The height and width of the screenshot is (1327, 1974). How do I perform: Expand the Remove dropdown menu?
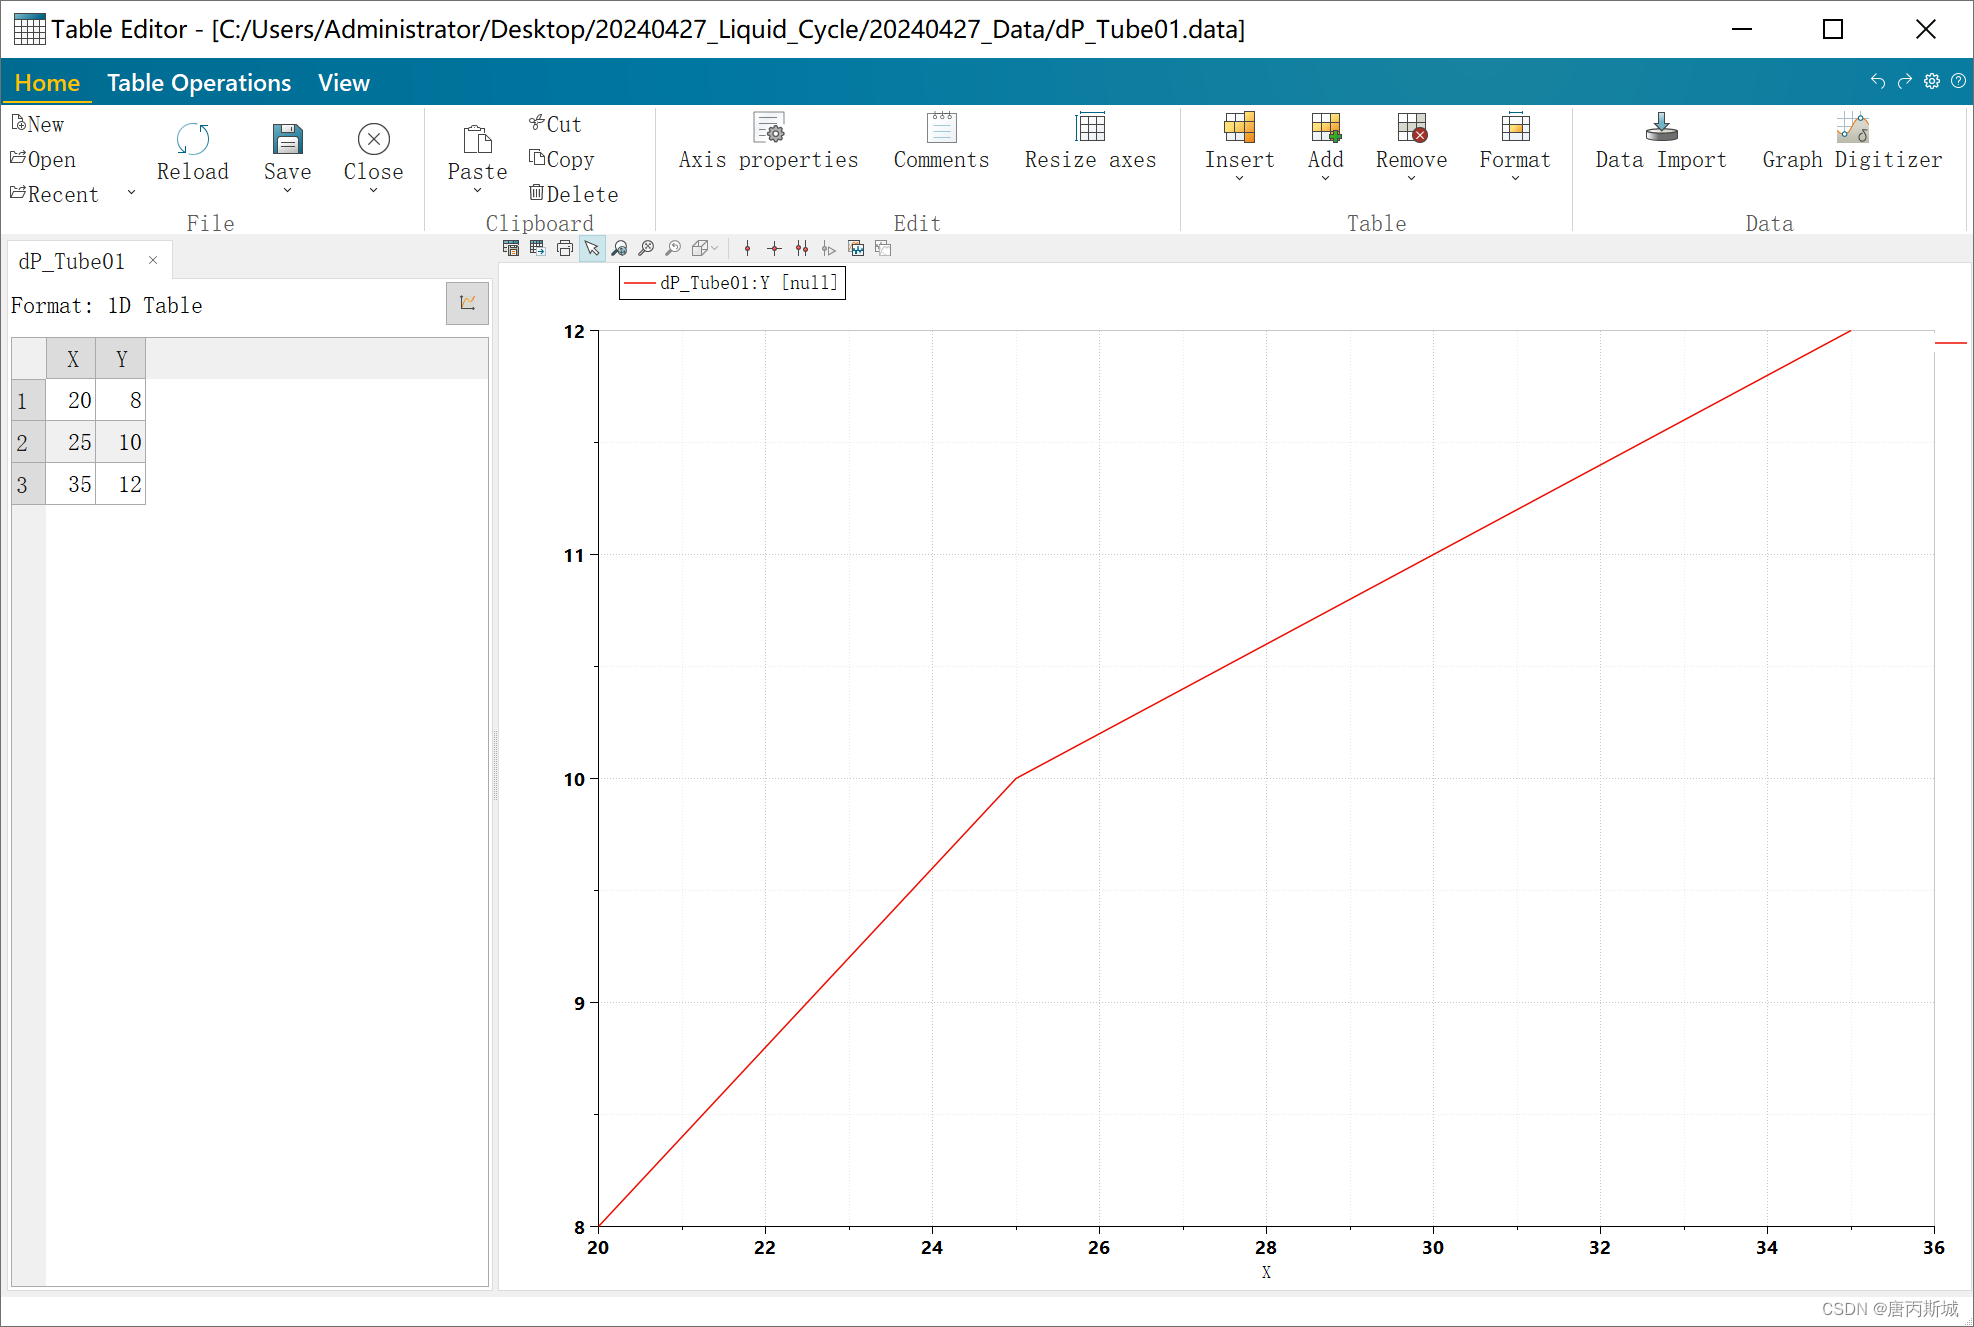[x=1411, y=178]
